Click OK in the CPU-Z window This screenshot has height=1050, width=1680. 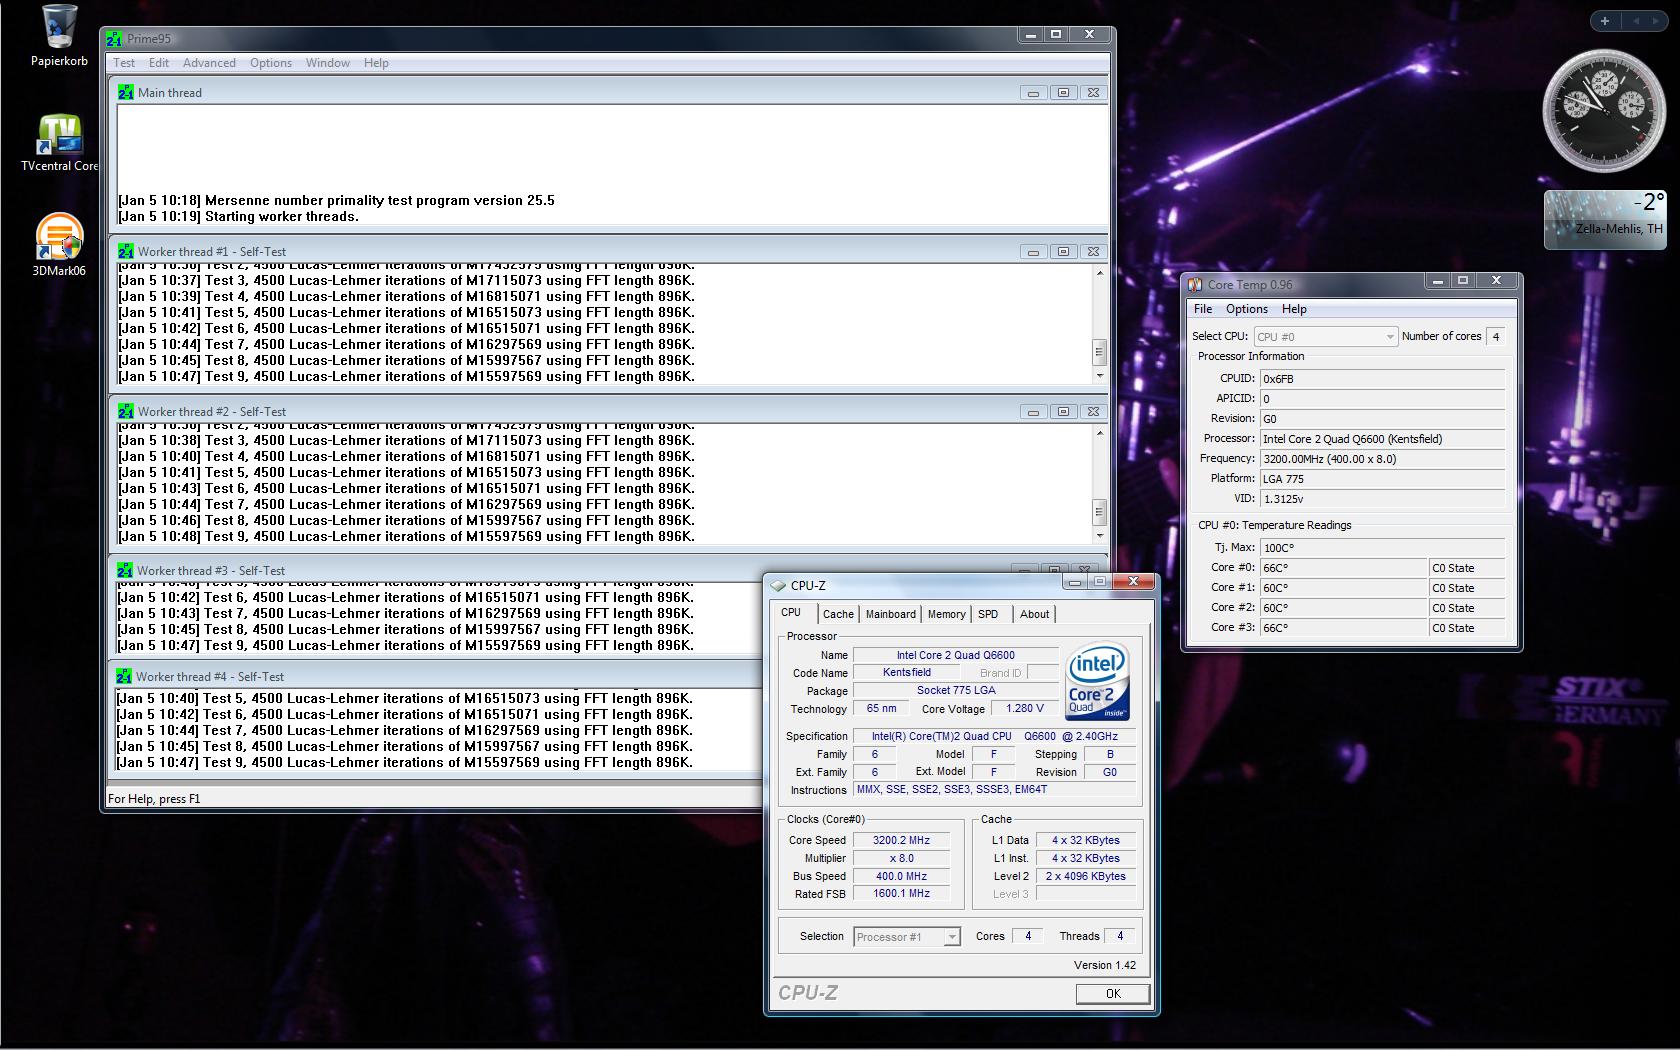(1113, 993)
